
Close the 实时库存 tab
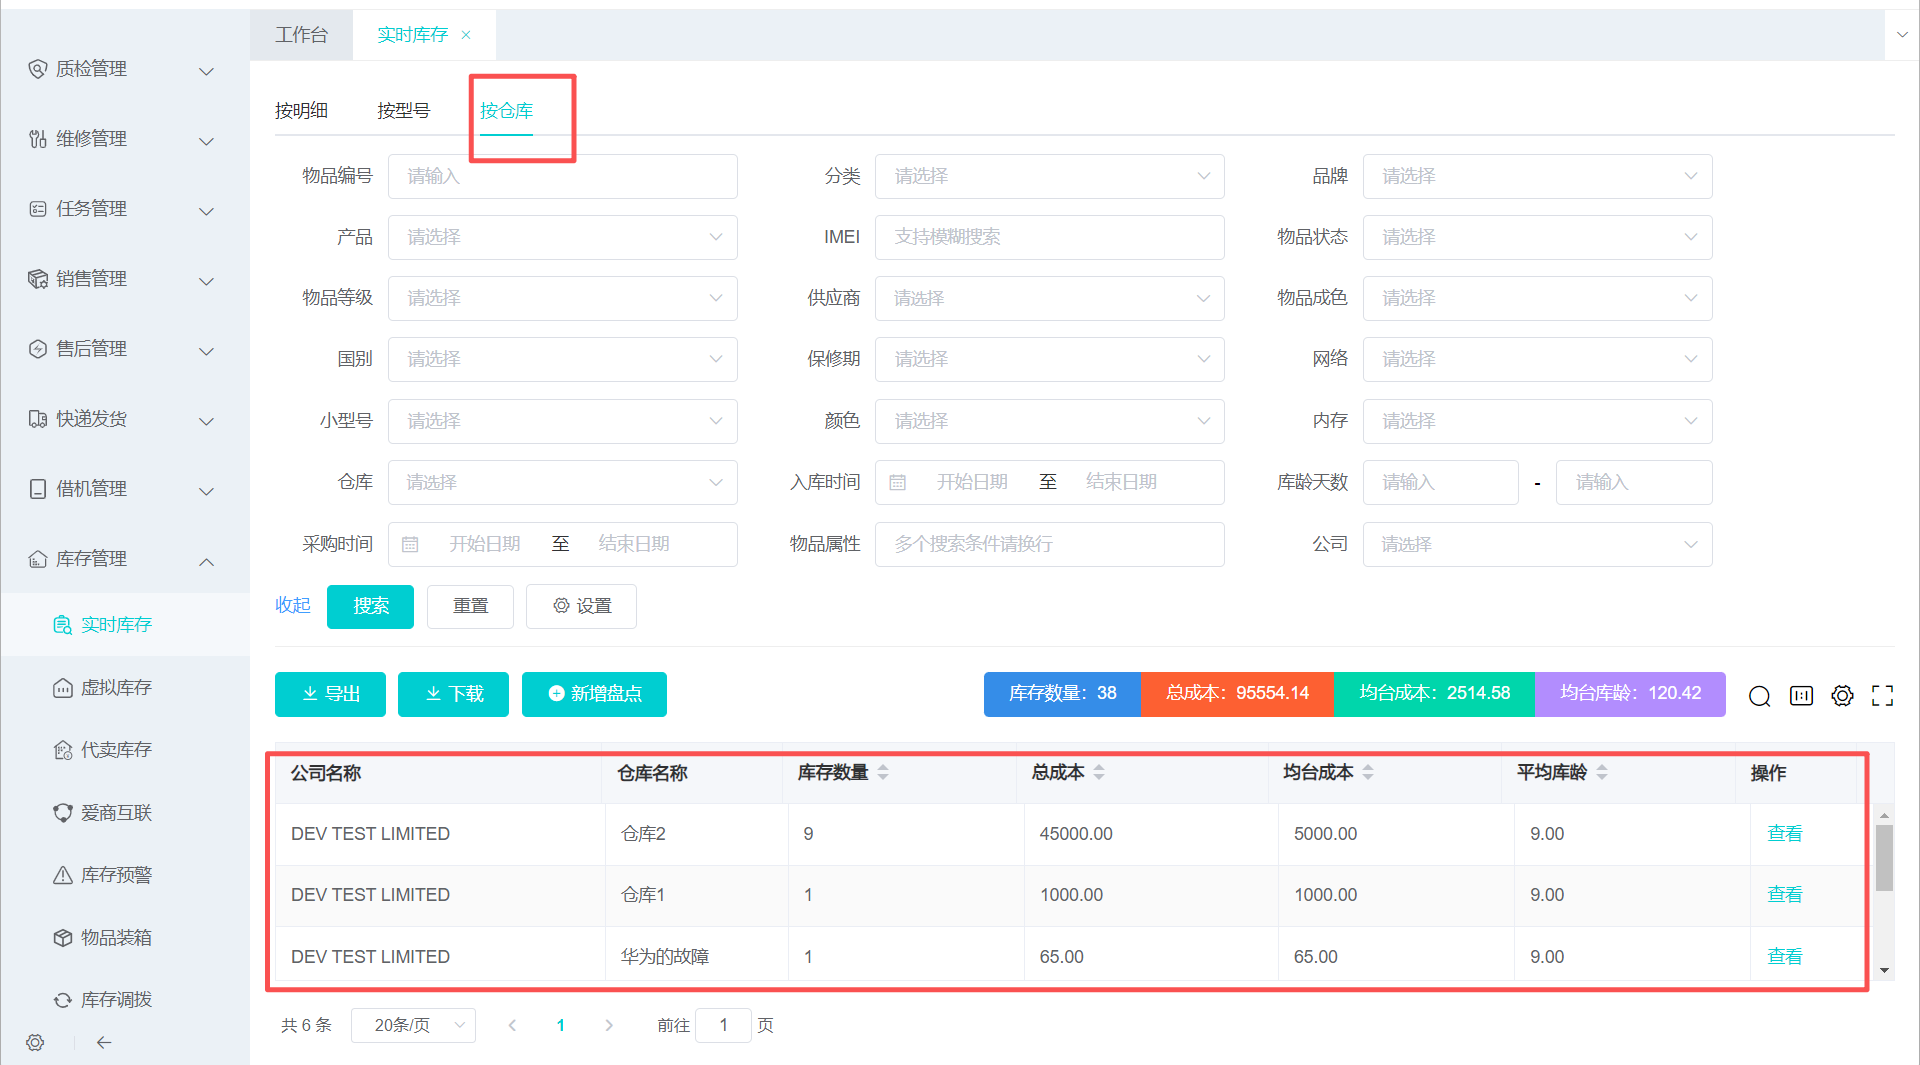coord(466,35)
